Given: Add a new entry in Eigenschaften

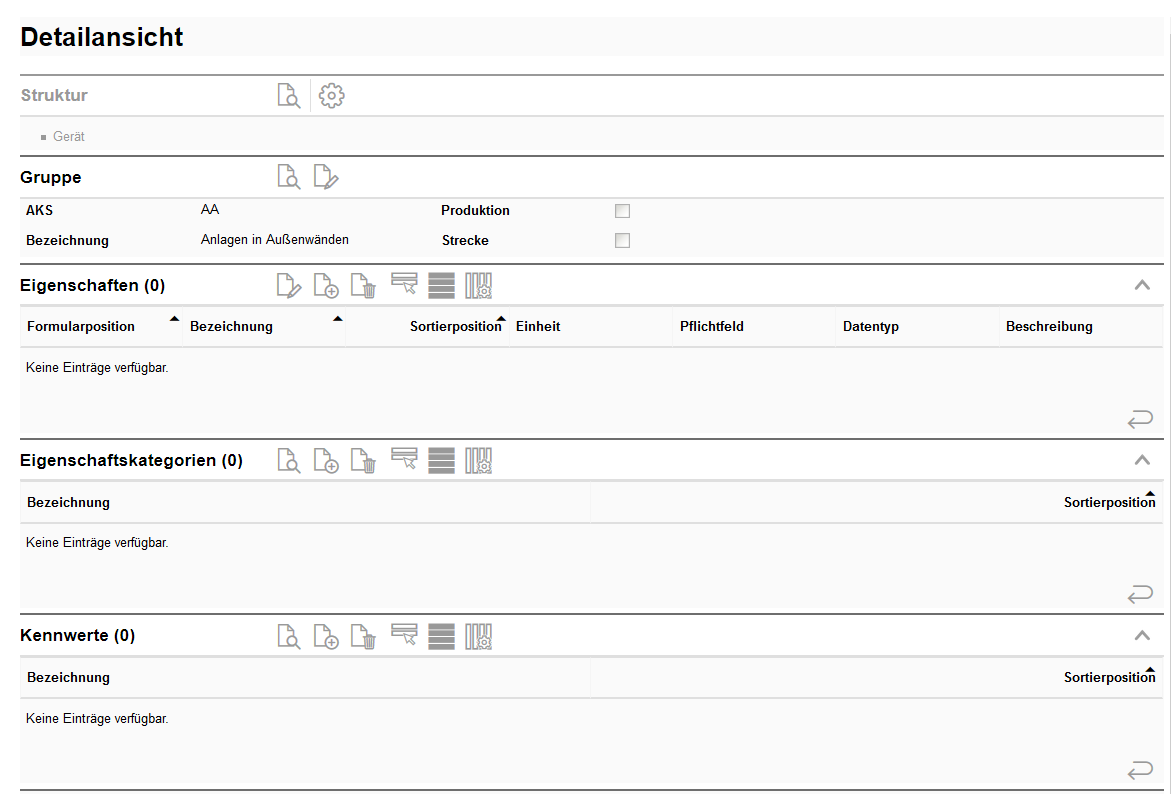Looking at the screenshot, I should click(x=326, y=286).
